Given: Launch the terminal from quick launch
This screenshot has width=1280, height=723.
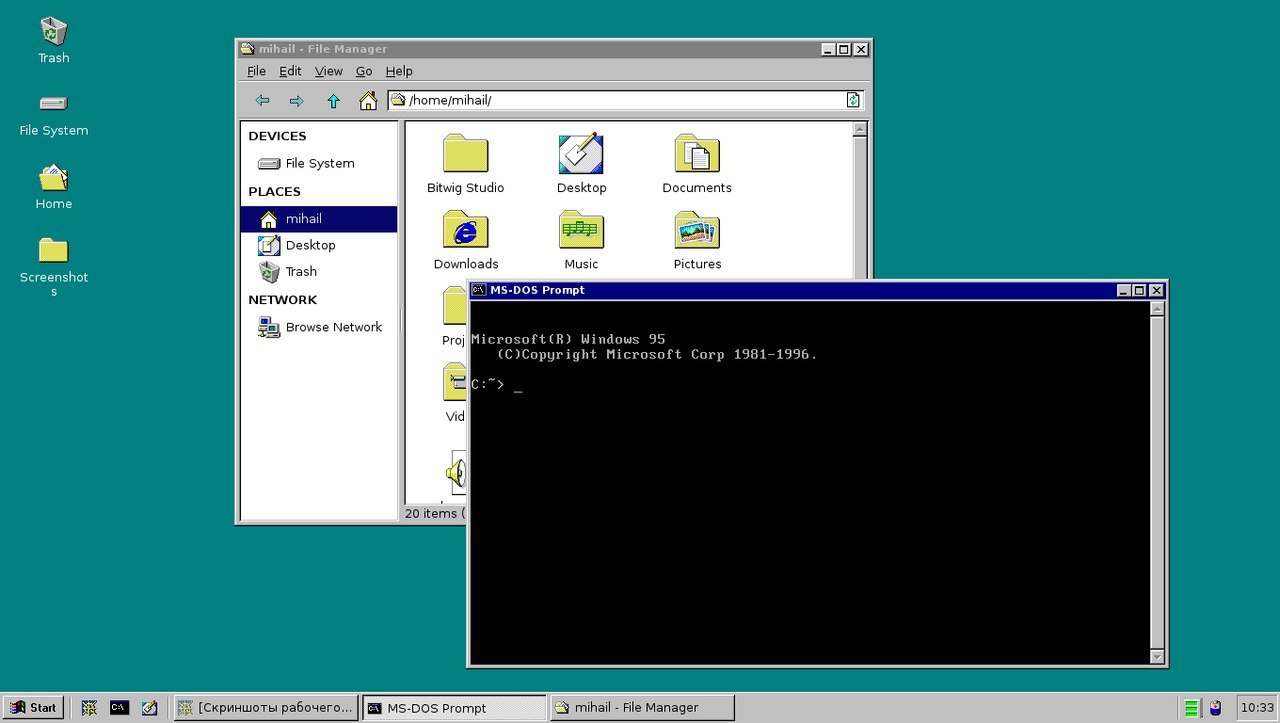Looking at the screenshot, I should pos(119,707).
